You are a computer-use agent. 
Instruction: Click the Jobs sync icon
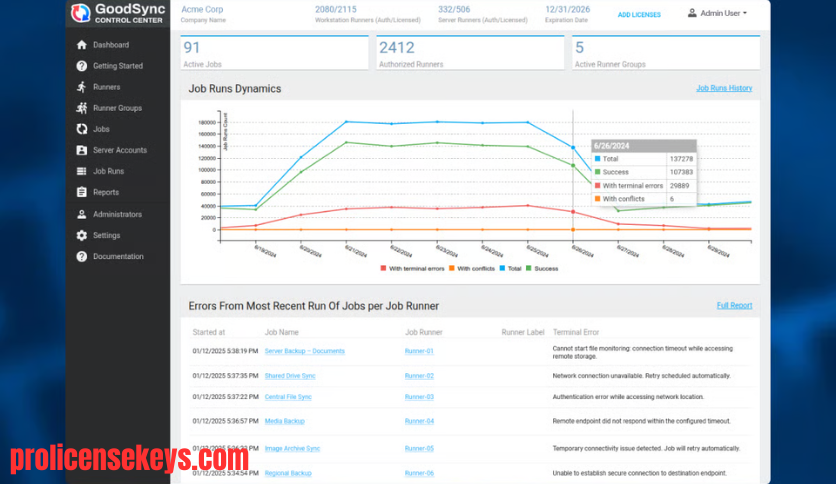[x=82, y=129]
